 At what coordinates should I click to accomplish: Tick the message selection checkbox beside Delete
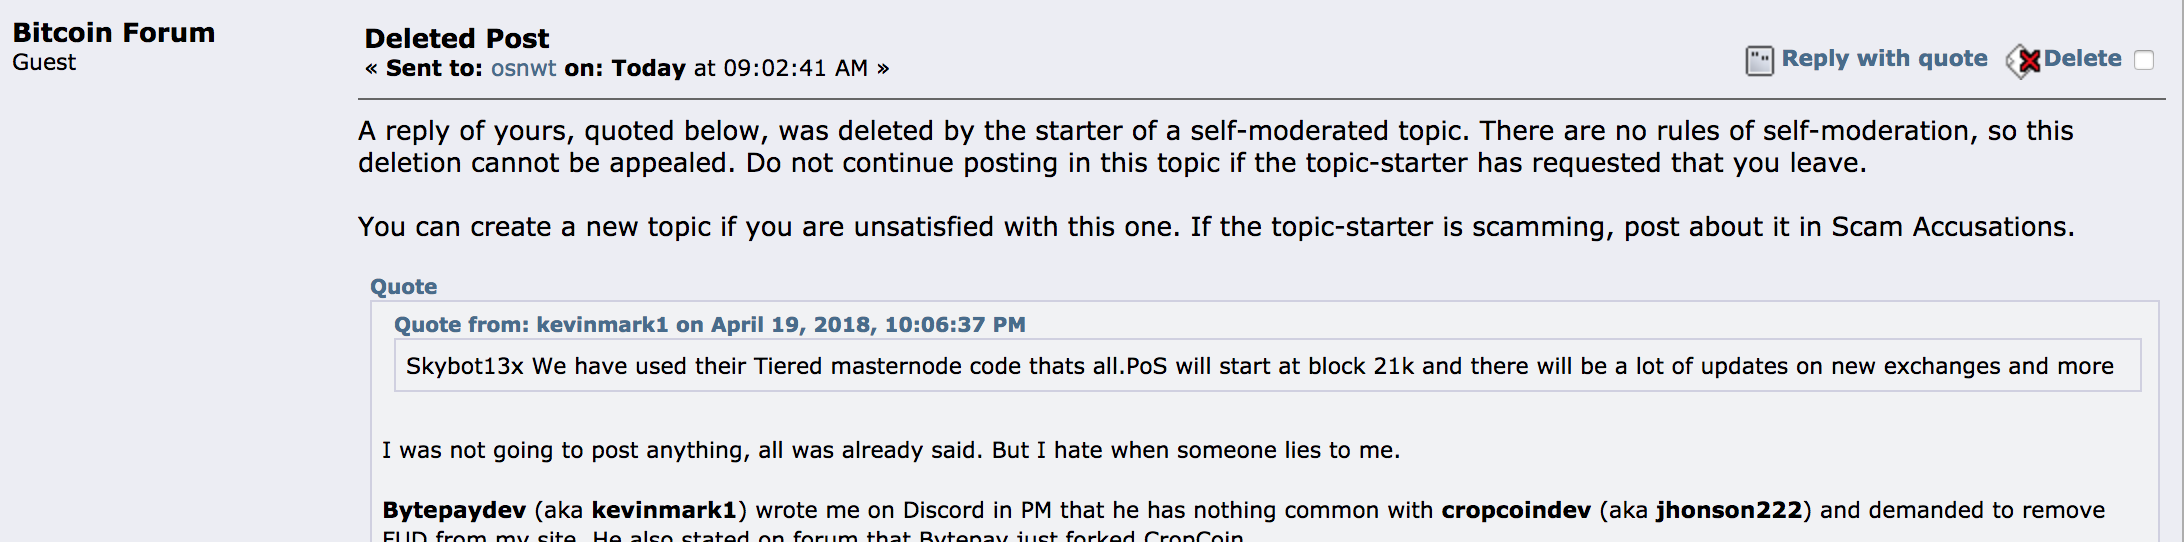pyautogui.click(x=2144, y=60)
